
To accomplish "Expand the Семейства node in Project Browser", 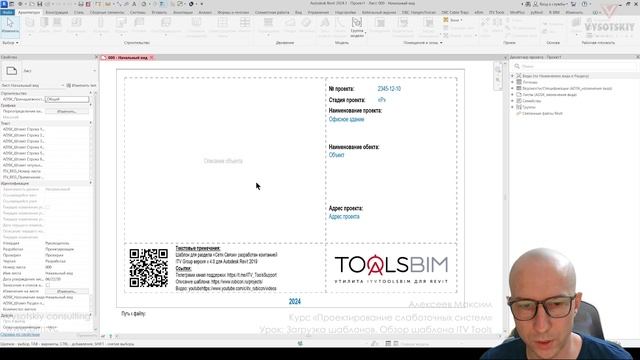I will [513, 101].
